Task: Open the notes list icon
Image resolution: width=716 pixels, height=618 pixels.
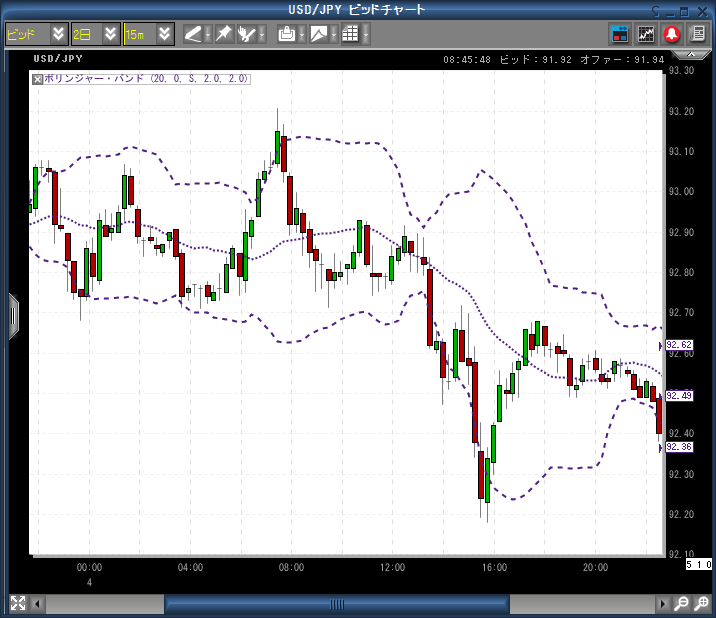Action: pyautogui.click(x=697, y=33)
